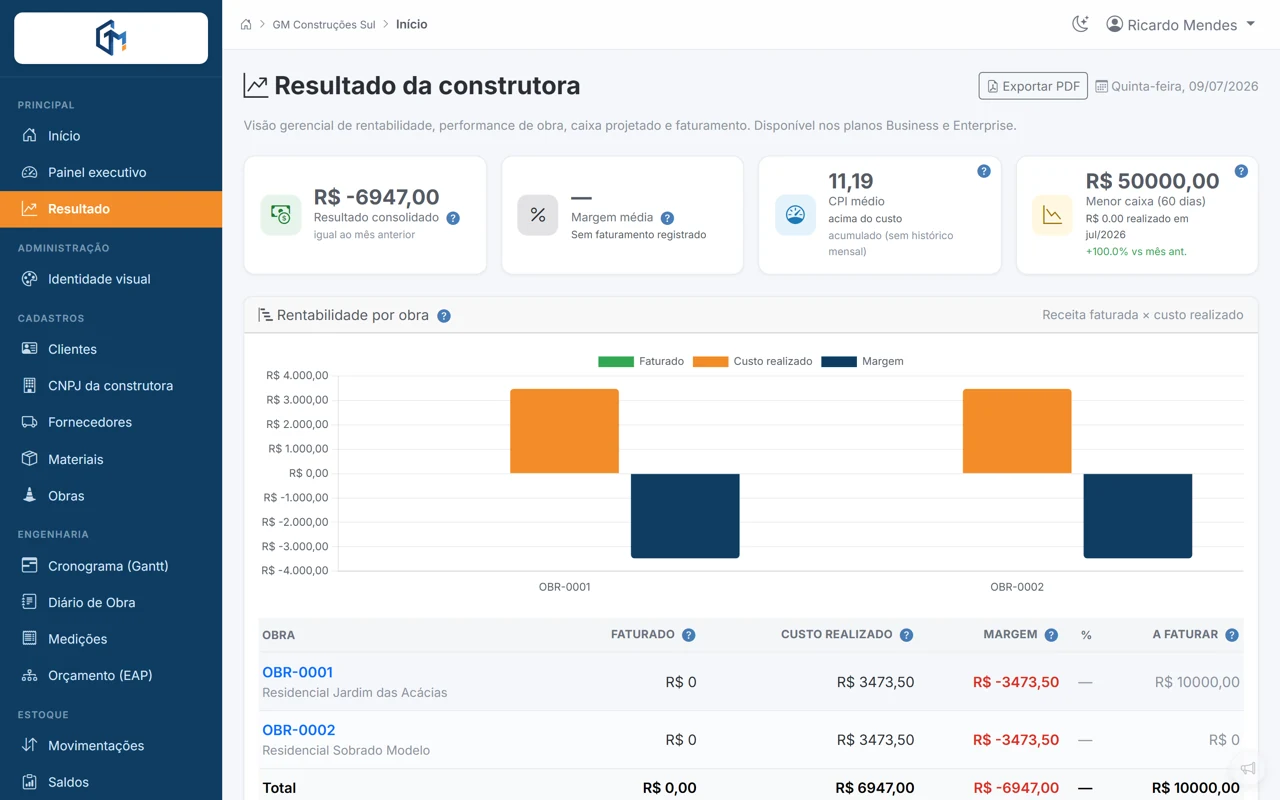Click the Obras cone icon
The image size is (1280, 800).
[x=29, y=495]
